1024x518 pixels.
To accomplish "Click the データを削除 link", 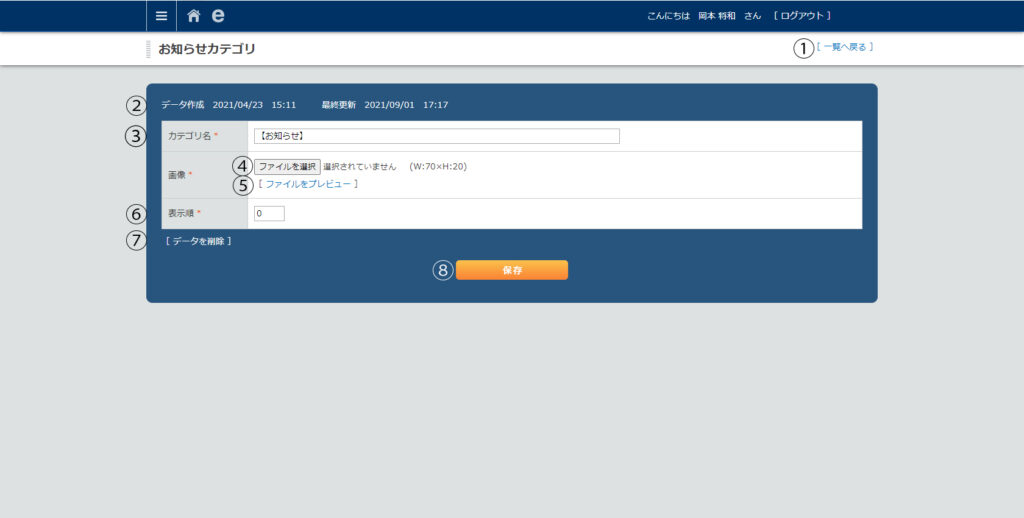I will (198, 241).
